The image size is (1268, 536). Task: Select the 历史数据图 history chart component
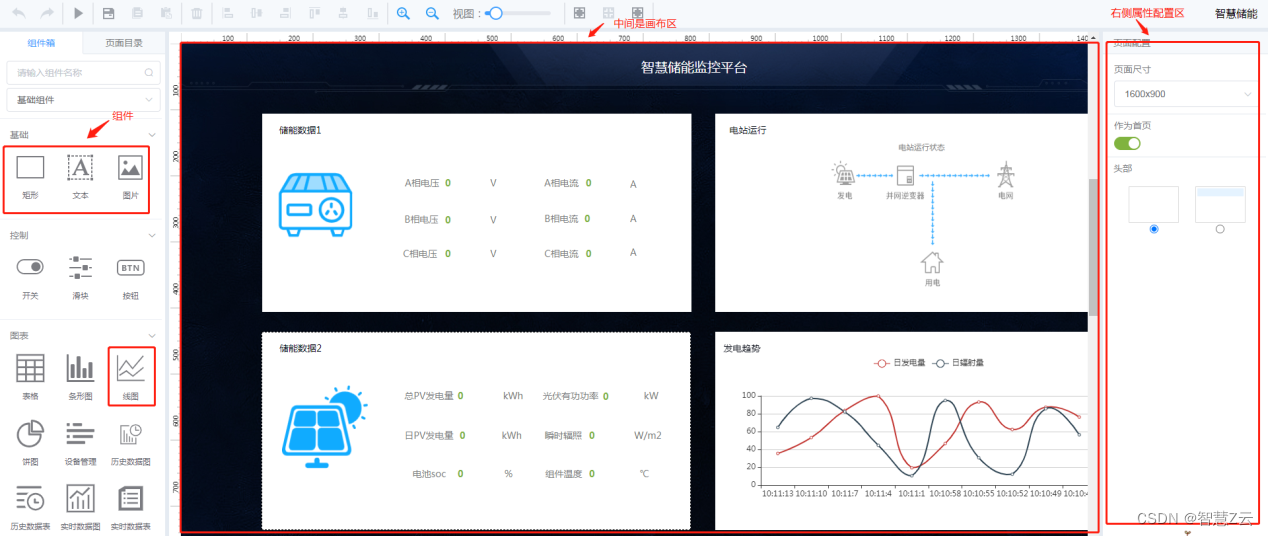(x=130, y=443)
